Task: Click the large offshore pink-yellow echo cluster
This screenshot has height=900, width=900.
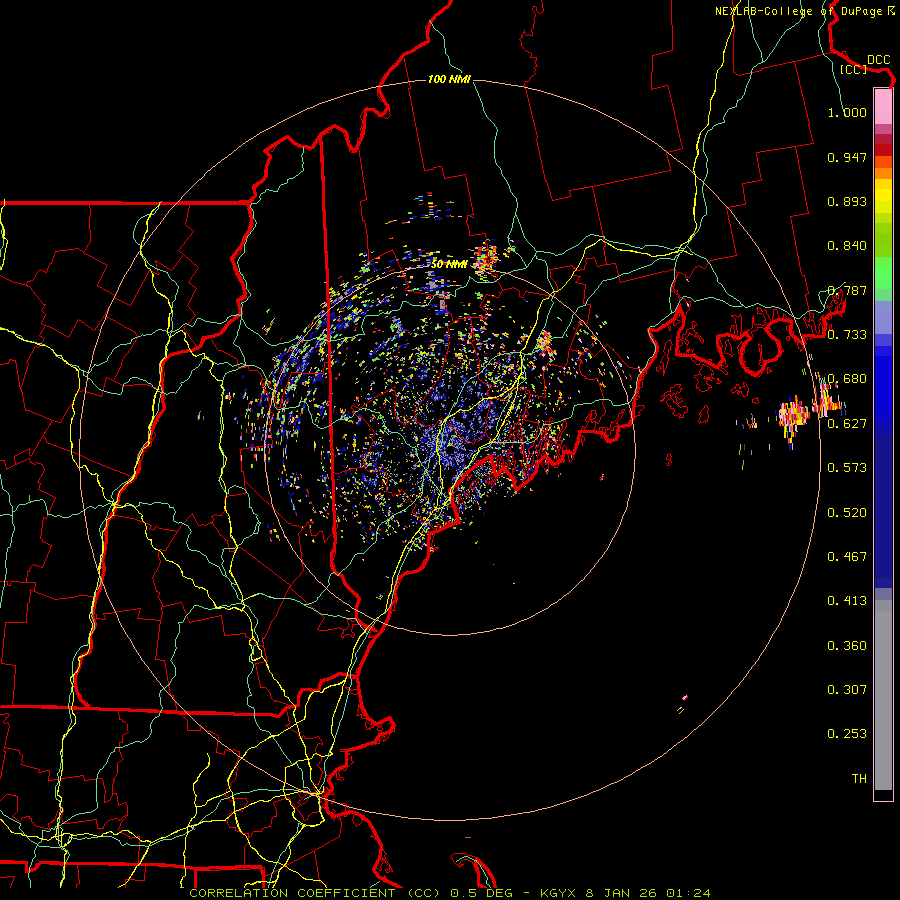Action: [x=794, y=416]
